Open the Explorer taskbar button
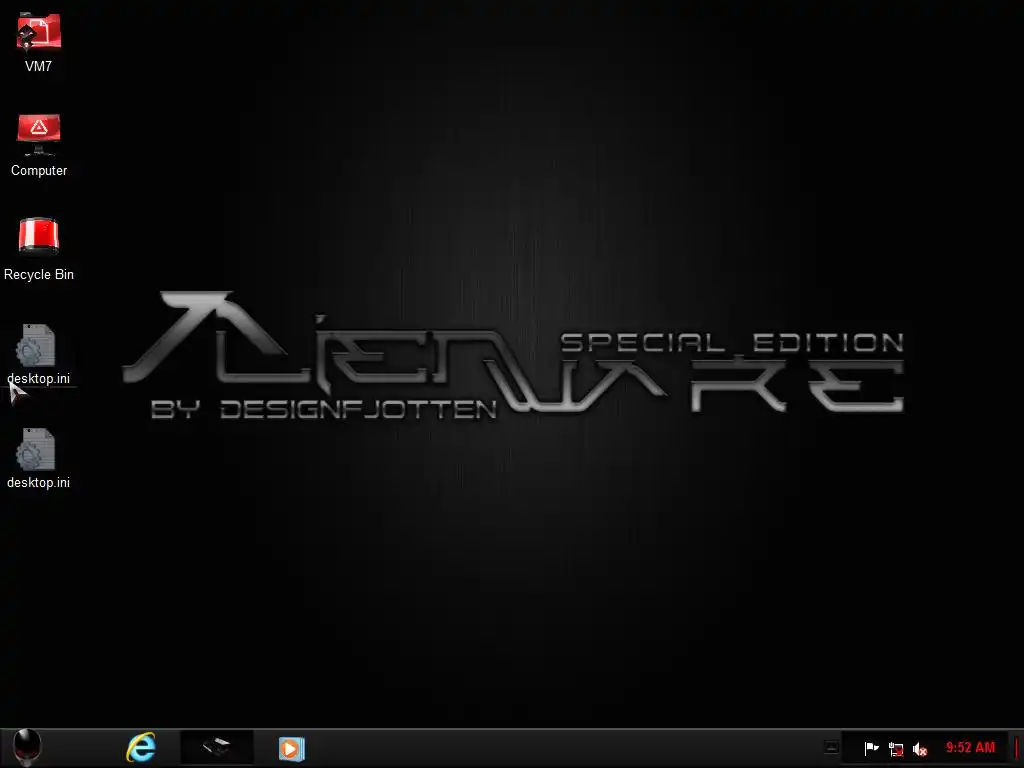Viewport: 1024px width, 768px height. [x=216, y=747]
